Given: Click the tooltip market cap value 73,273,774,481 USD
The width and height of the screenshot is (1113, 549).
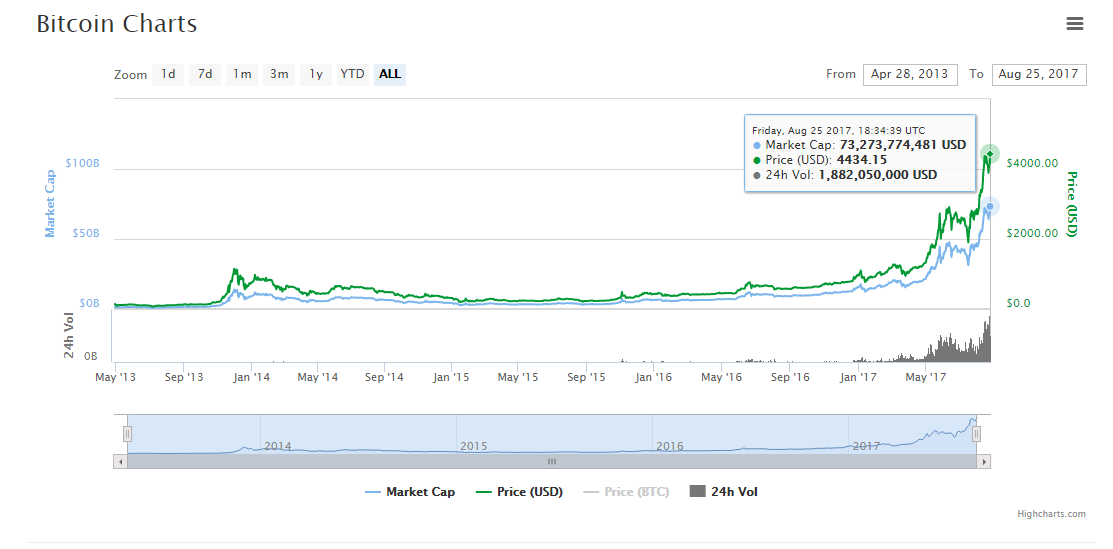Looking at the screenshot, I should coord(901,145).
